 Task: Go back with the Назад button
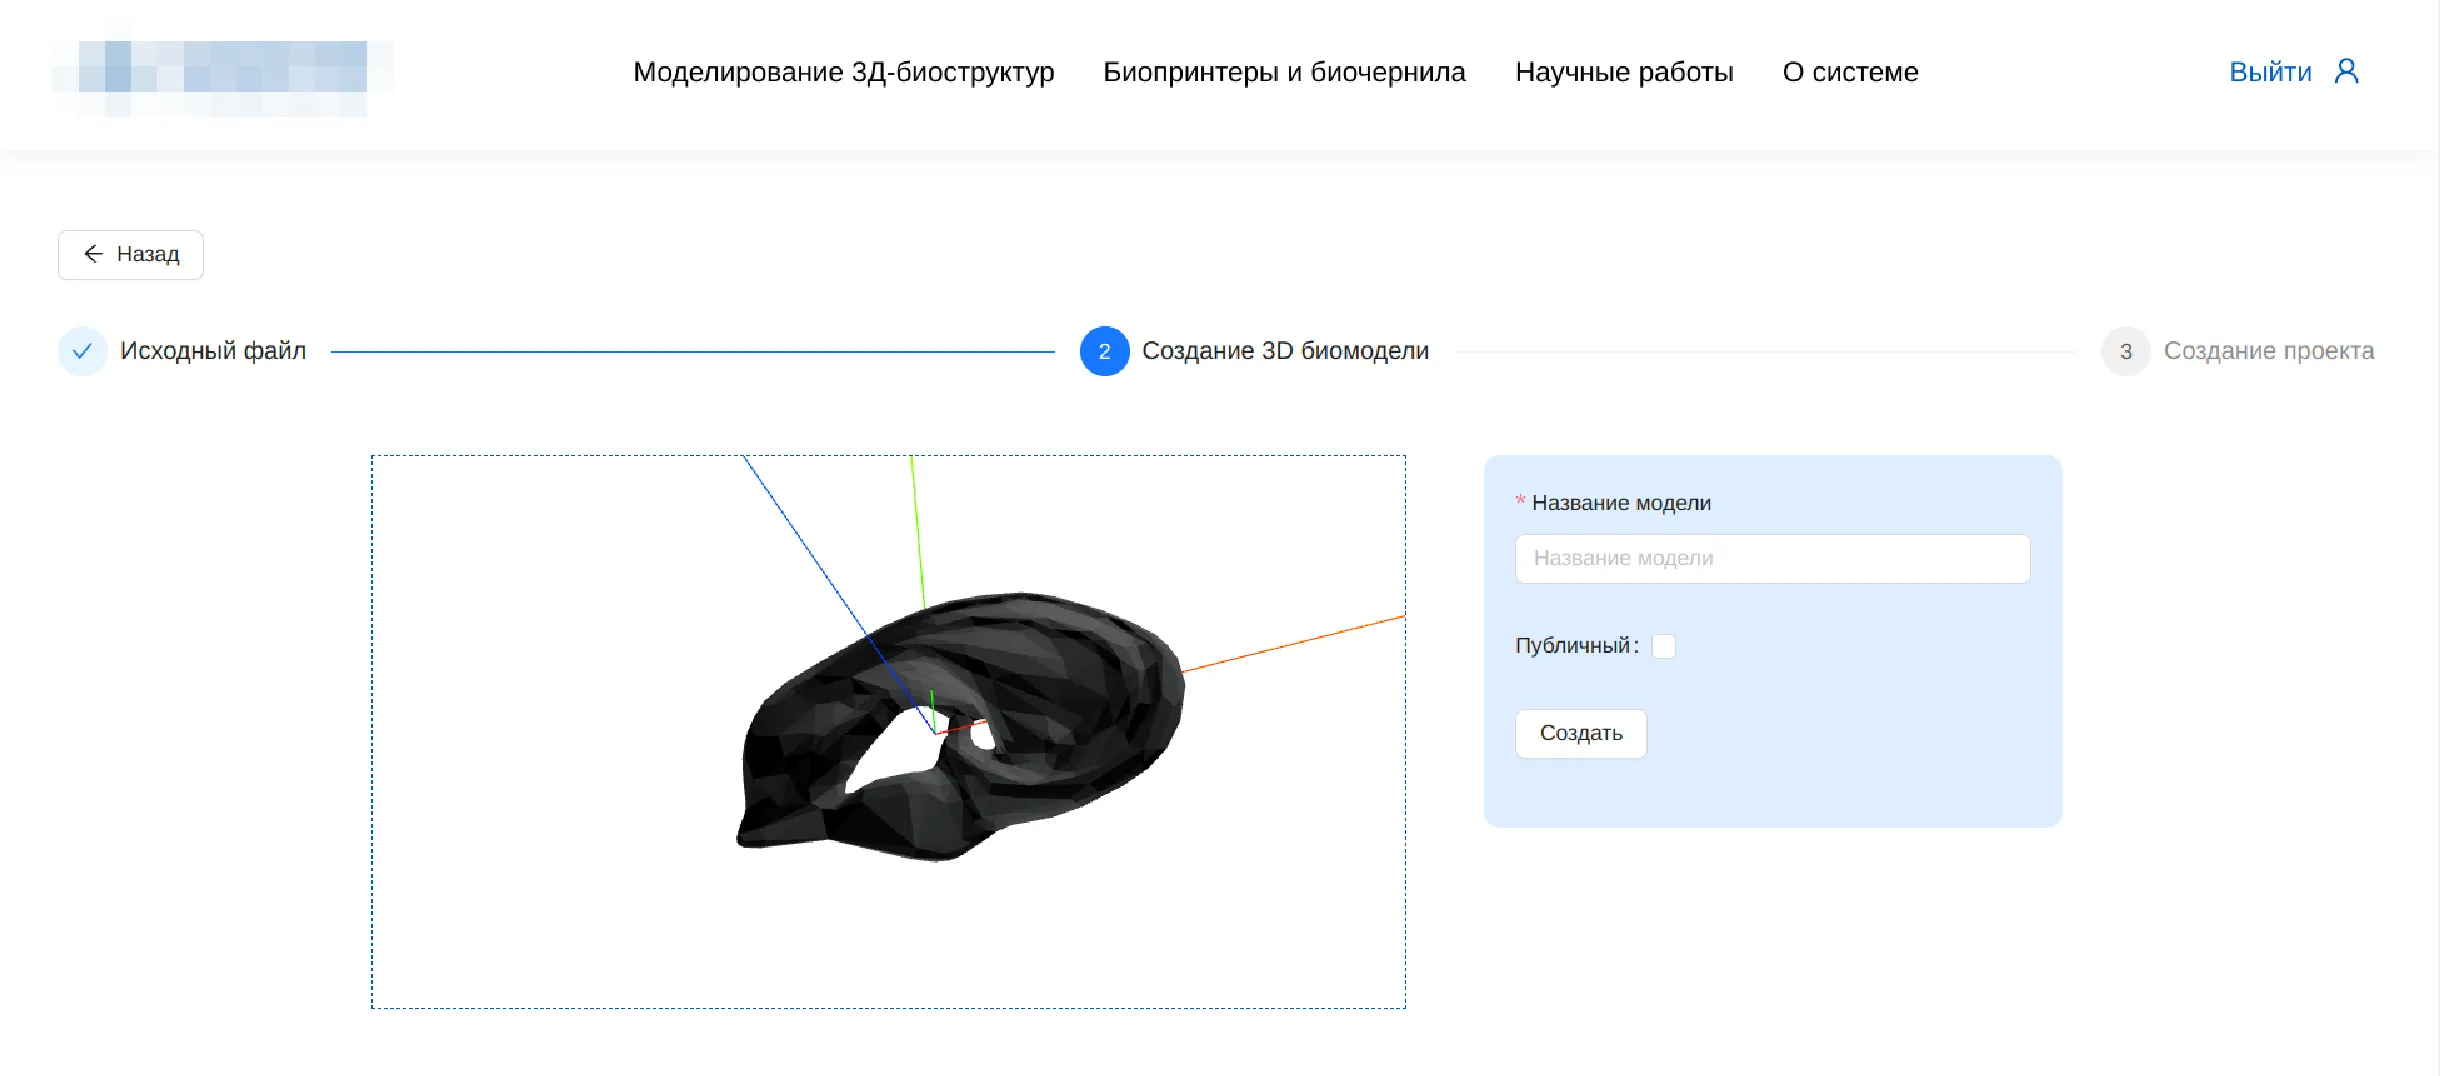coord(131,254)
